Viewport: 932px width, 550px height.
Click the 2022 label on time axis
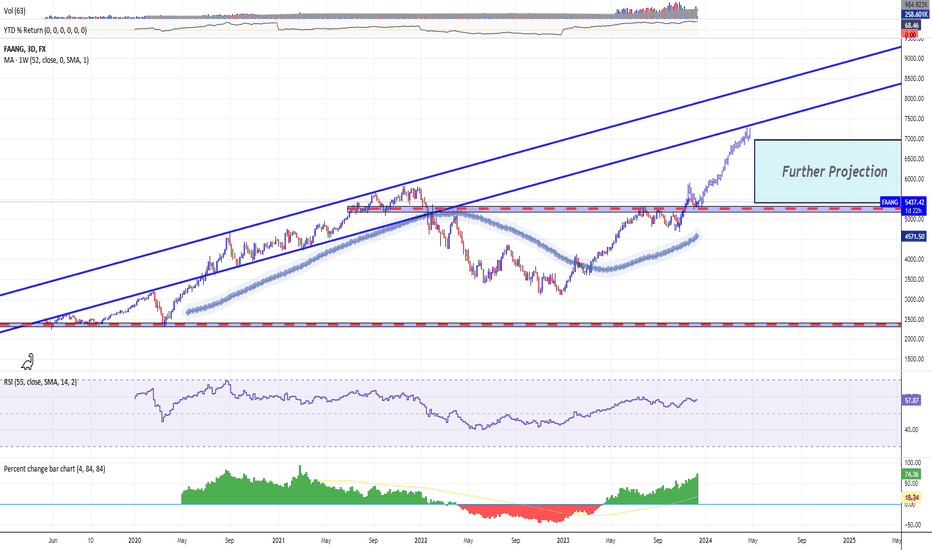(x=421, y=538)
